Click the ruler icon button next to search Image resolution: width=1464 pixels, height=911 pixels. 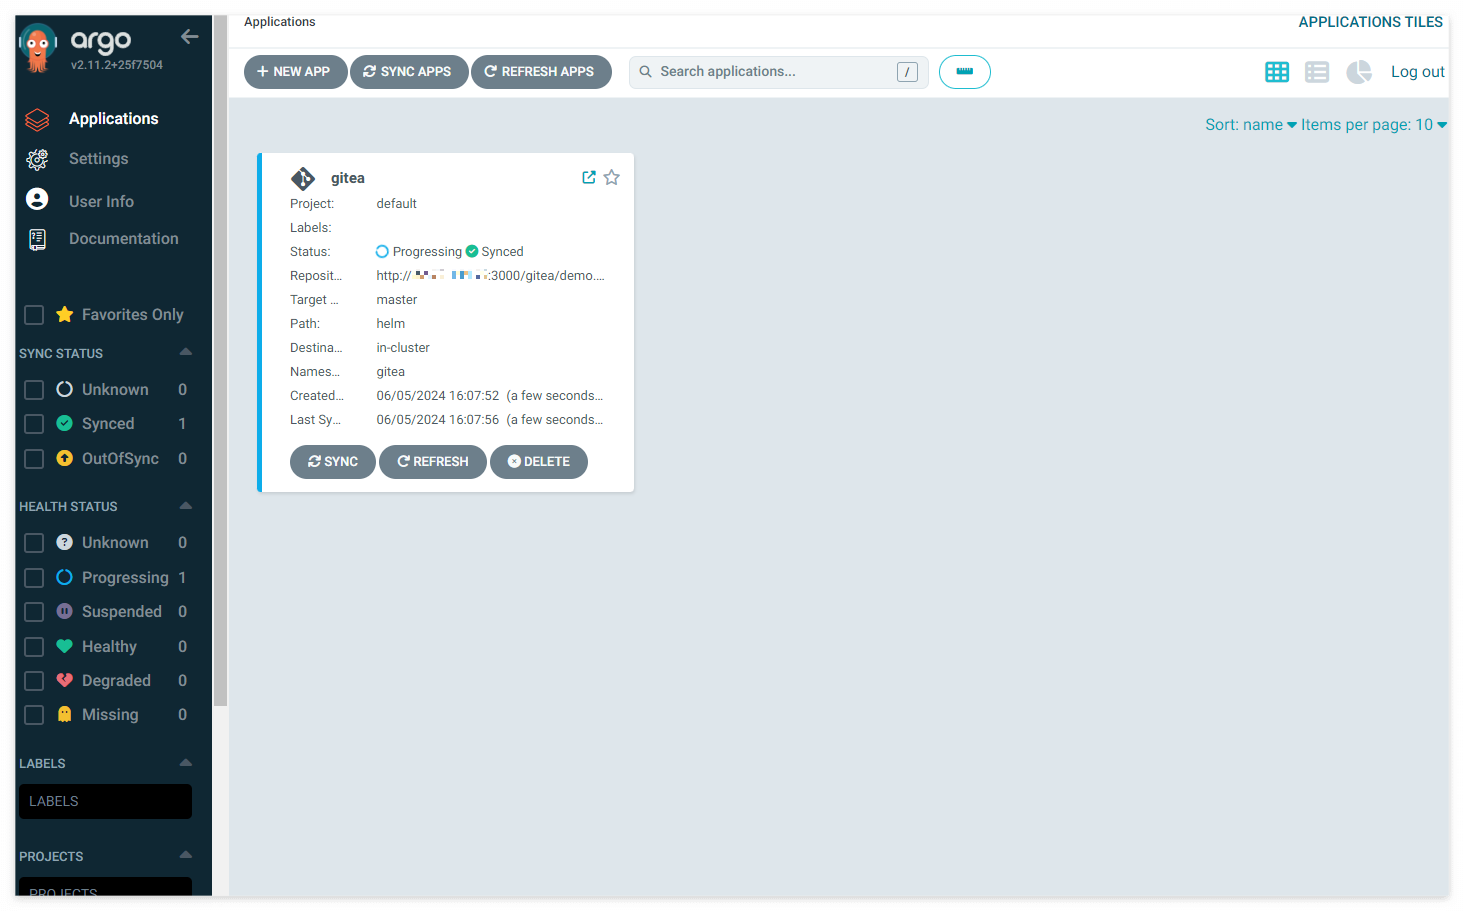(965, 72)
